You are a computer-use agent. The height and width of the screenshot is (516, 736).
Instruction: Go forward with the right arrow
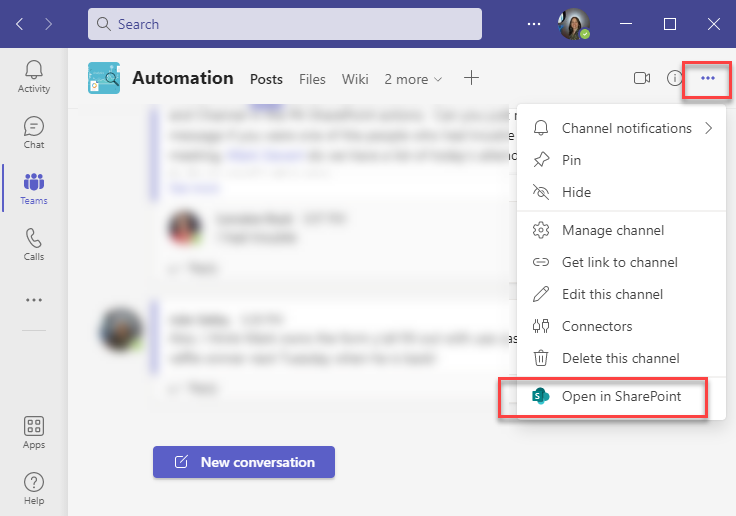coord(48,24)
